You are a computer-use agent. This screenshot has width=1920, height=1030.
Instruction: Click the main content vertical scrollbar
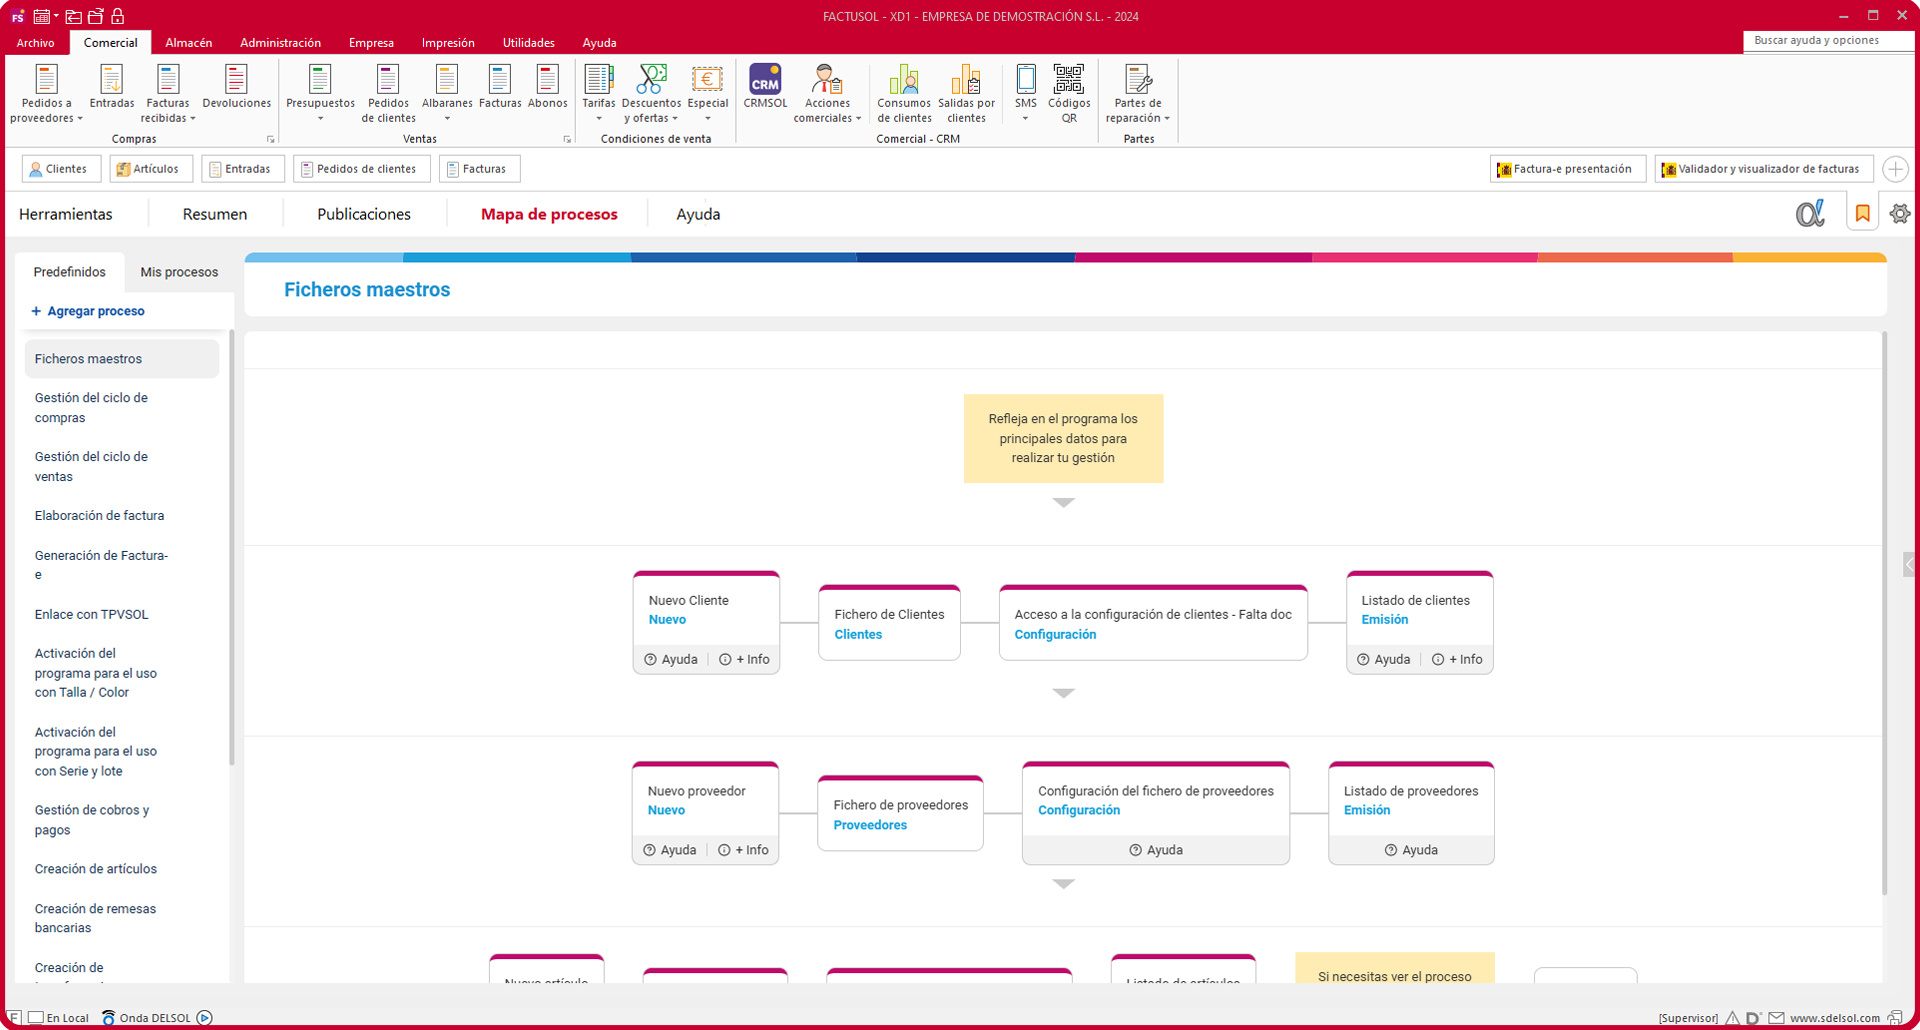pyautogui.click(x=1884, y=613)
